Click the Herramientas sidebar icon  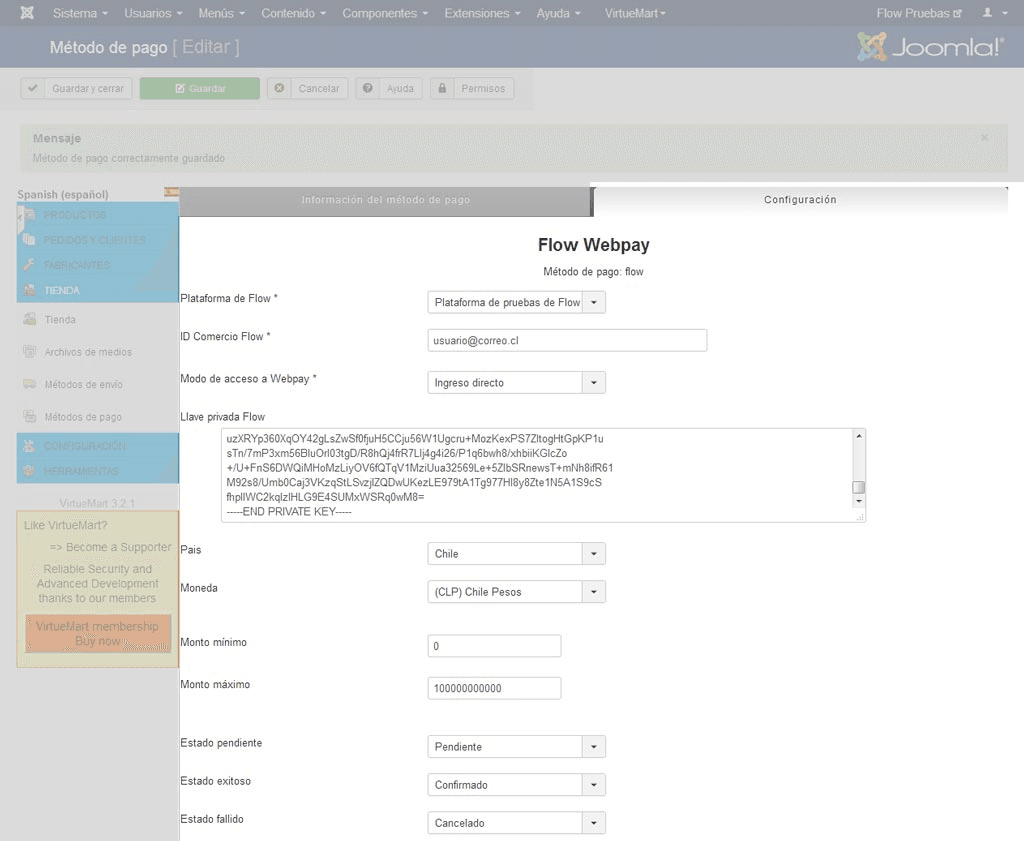click(x=29, y=471)
